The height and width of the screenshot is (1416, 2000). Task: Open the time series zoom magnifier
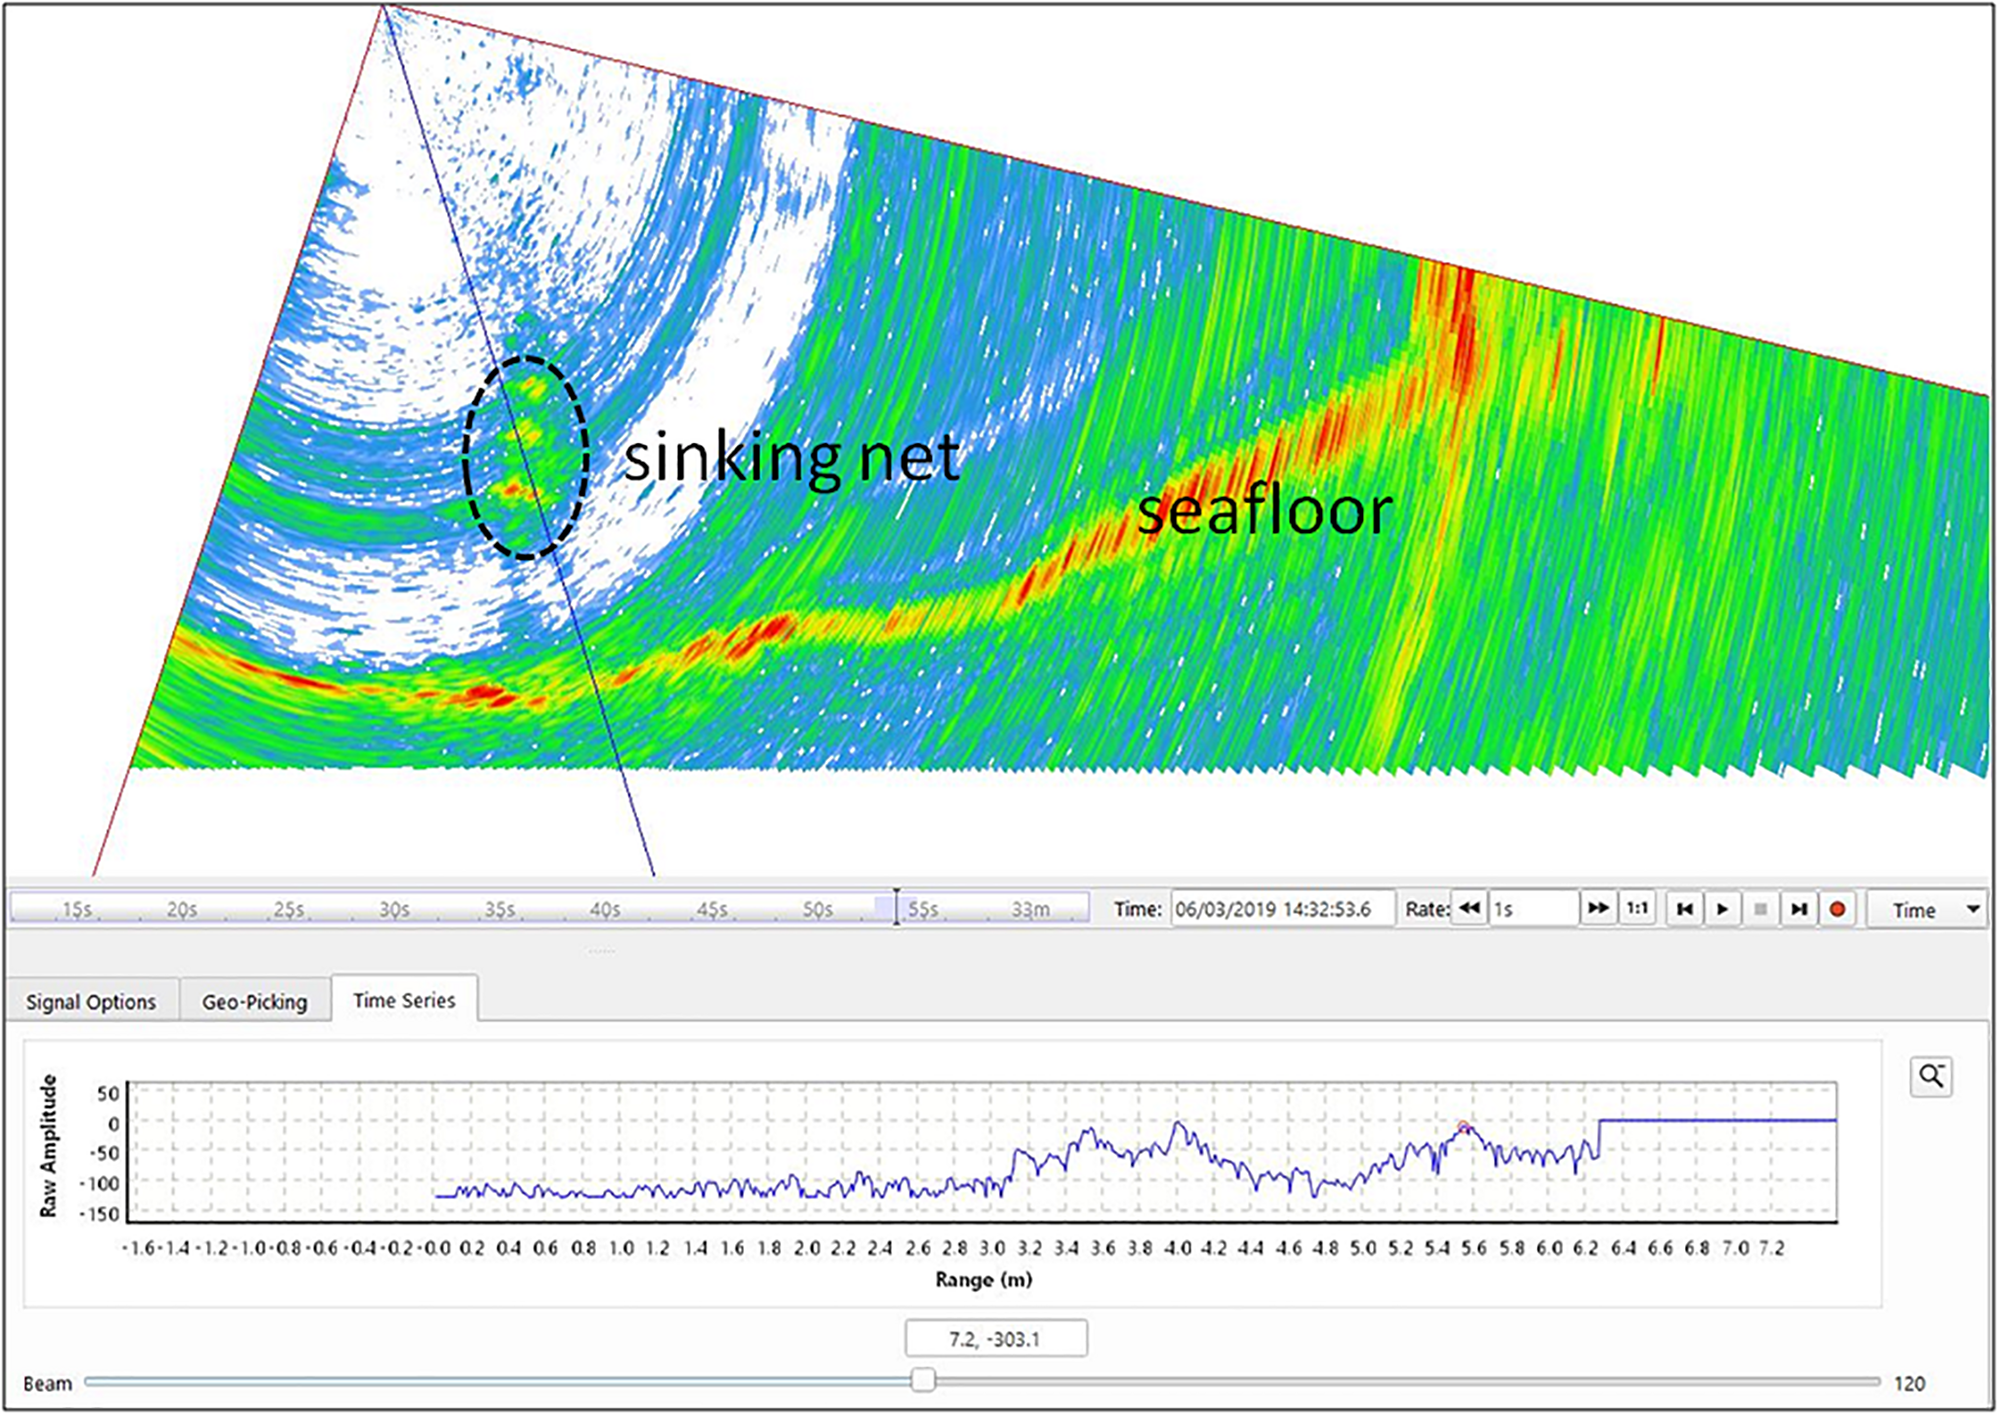pos(1931,1074)
